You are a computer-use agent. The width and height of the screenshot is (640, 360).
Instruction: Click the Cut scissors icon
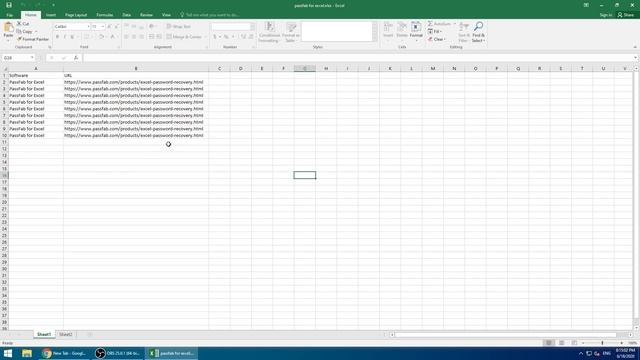tap(19, 24)
